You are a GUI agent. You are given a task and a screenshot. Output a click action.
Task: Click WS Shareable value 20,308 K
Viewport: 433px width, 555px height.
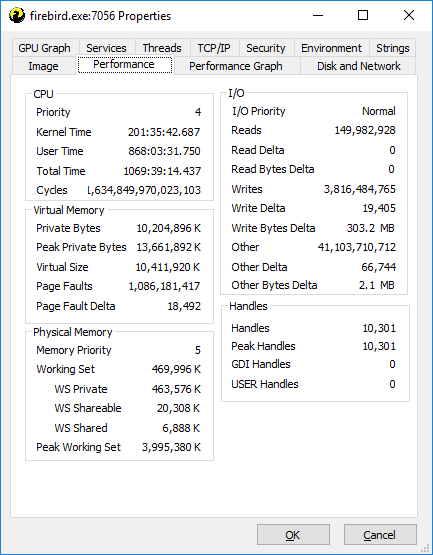178,408
